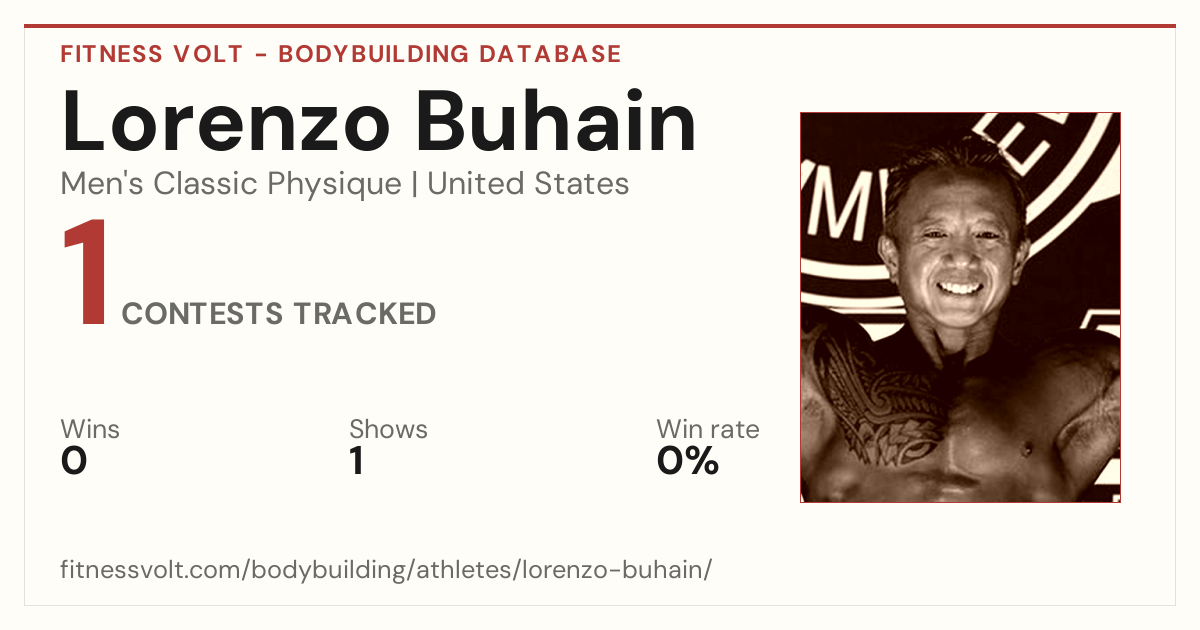Select the Men's Classic Physique division text
Screen dimensions: 1200x630
click(x=232, y=184)
